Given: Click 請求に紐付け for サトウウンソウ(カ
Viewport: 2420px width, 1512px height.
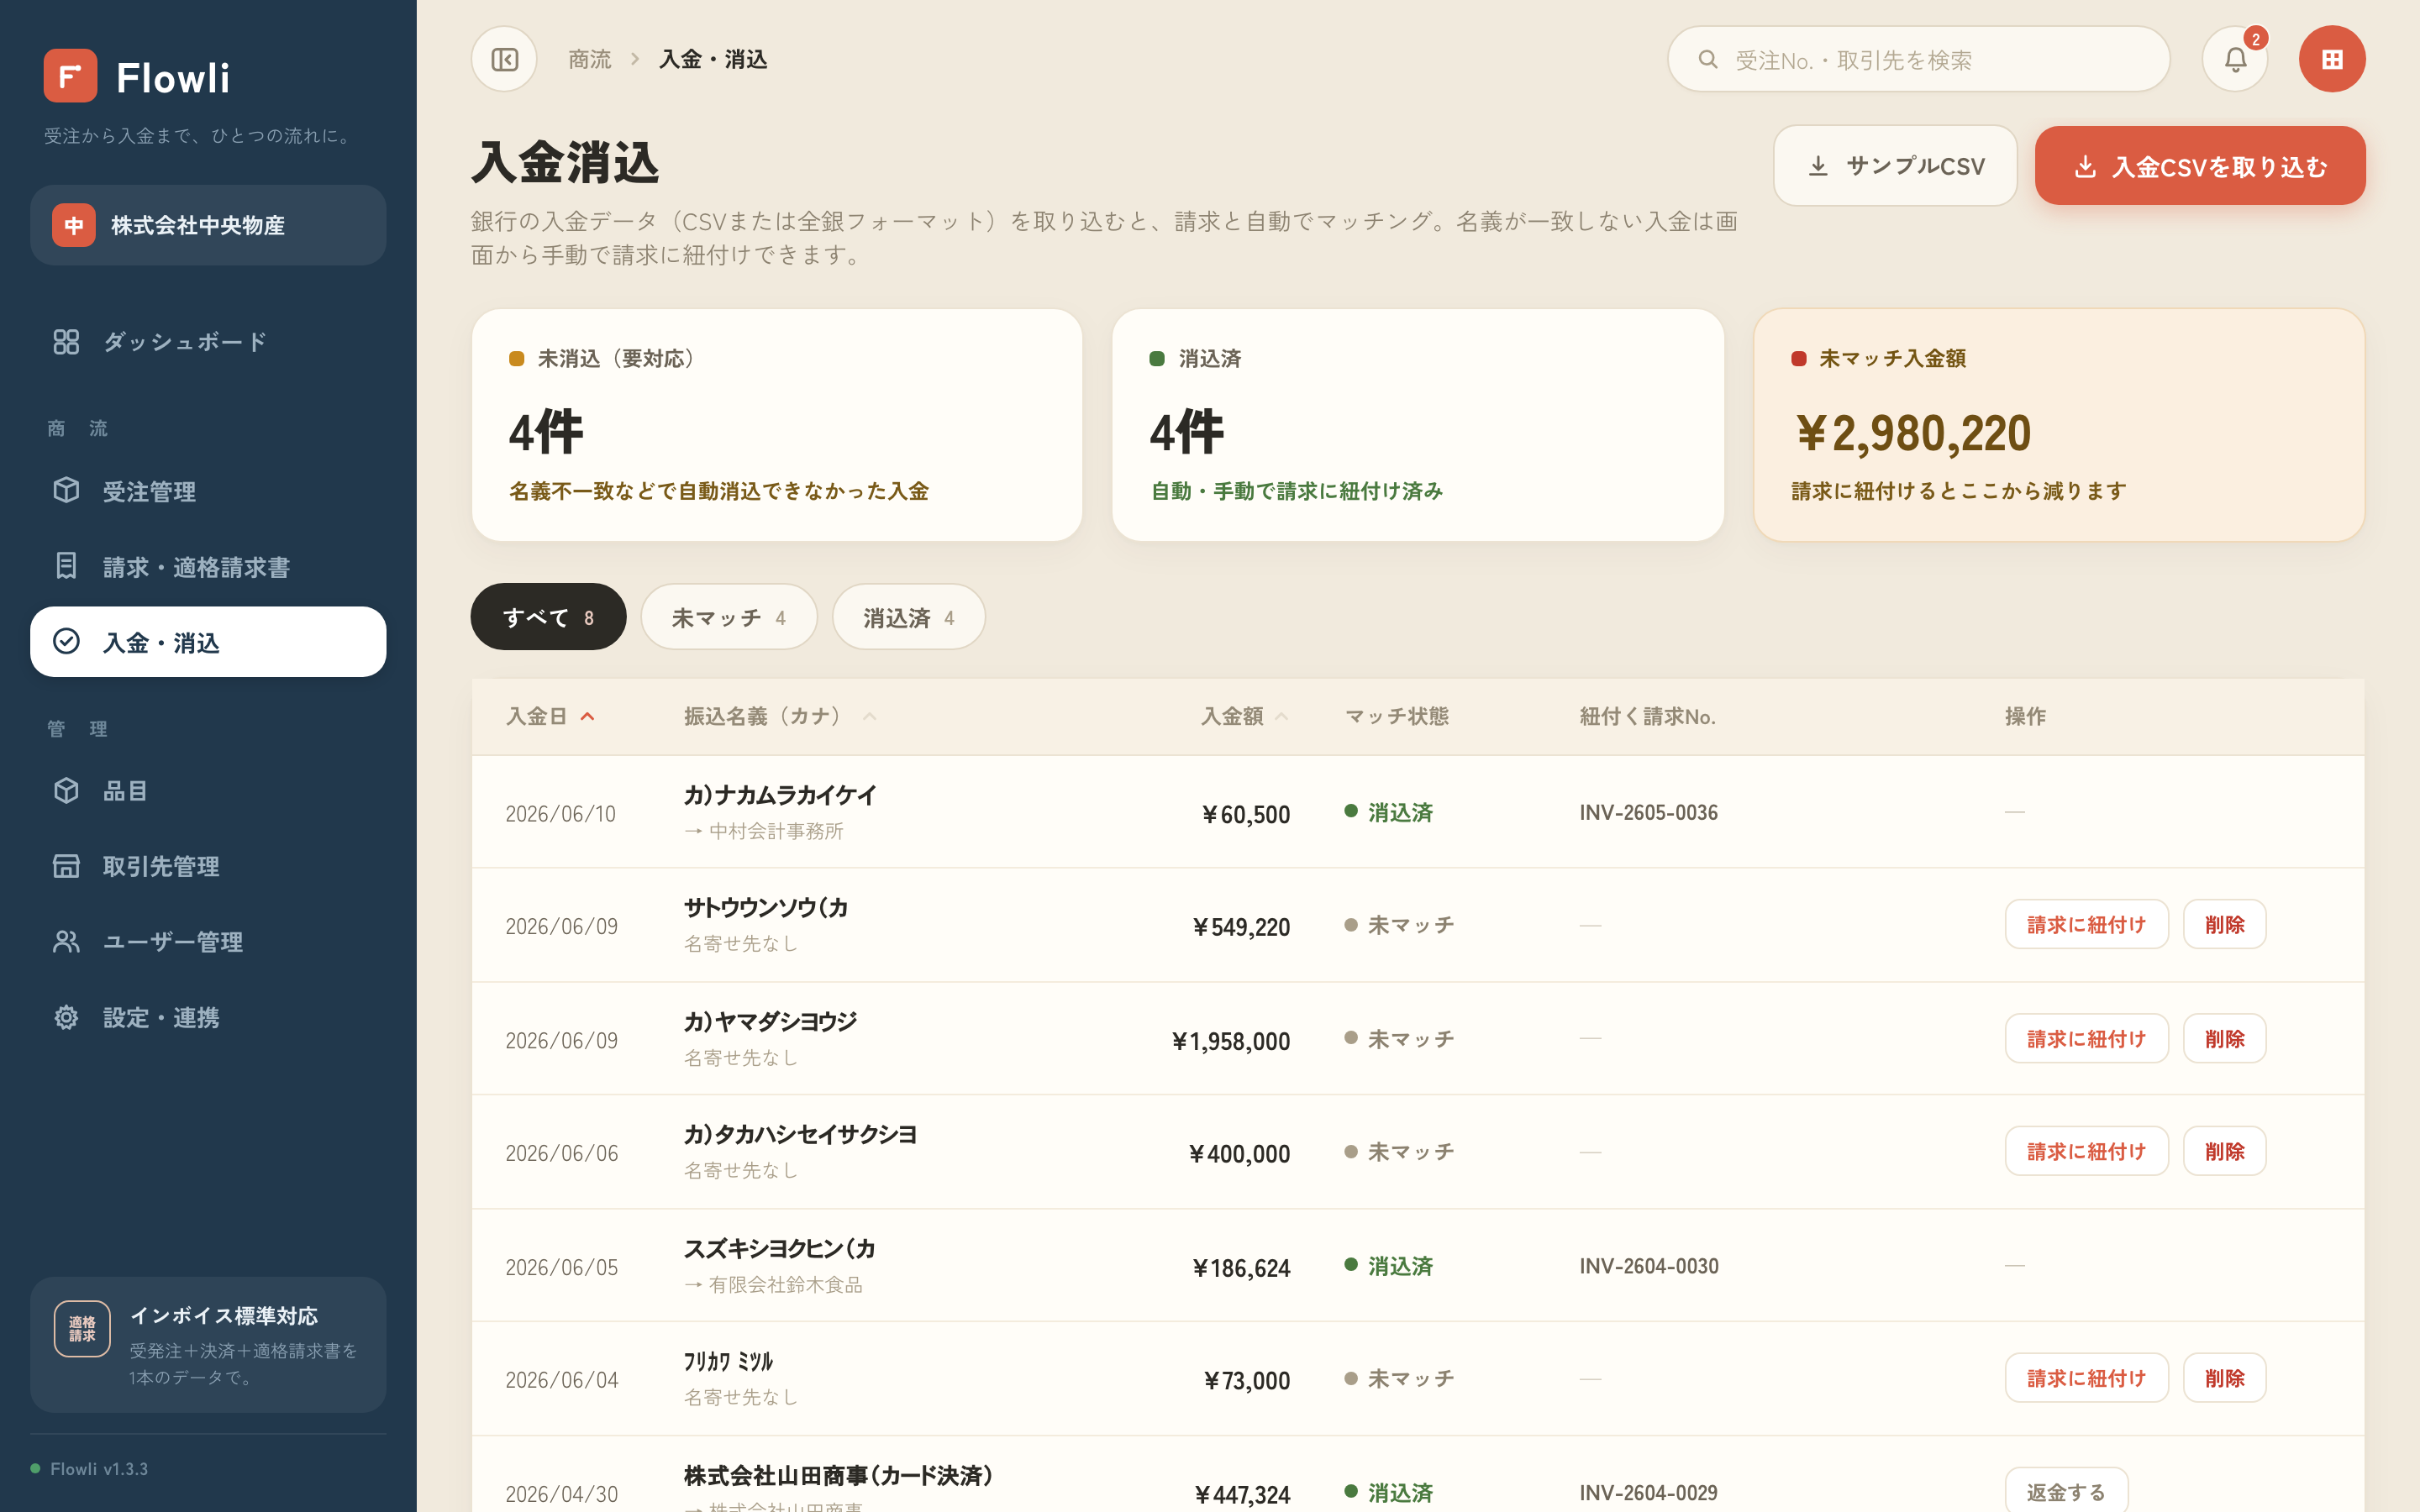Looking at the screenshot, I should pyautogui.click(x=2086, y=925).
